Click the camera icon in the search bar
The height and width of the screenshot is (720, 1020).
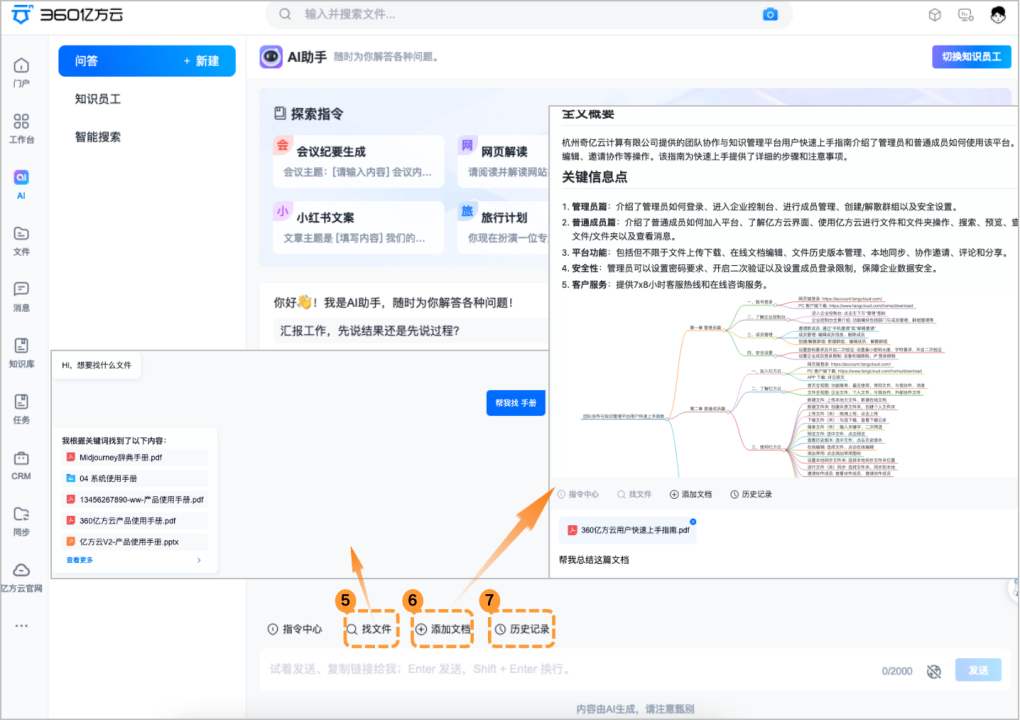[770, 14]
